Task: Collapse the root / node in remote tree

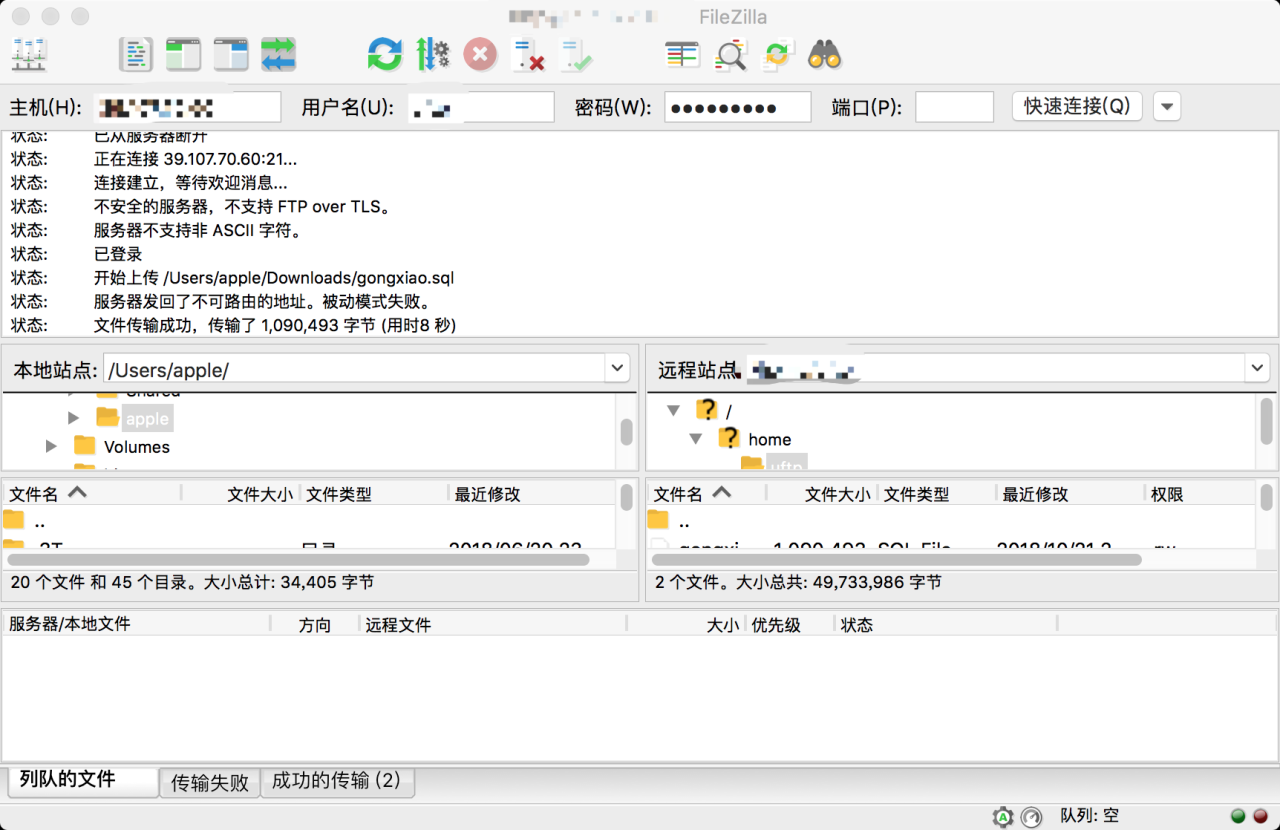Action: (x=674, y=410)
